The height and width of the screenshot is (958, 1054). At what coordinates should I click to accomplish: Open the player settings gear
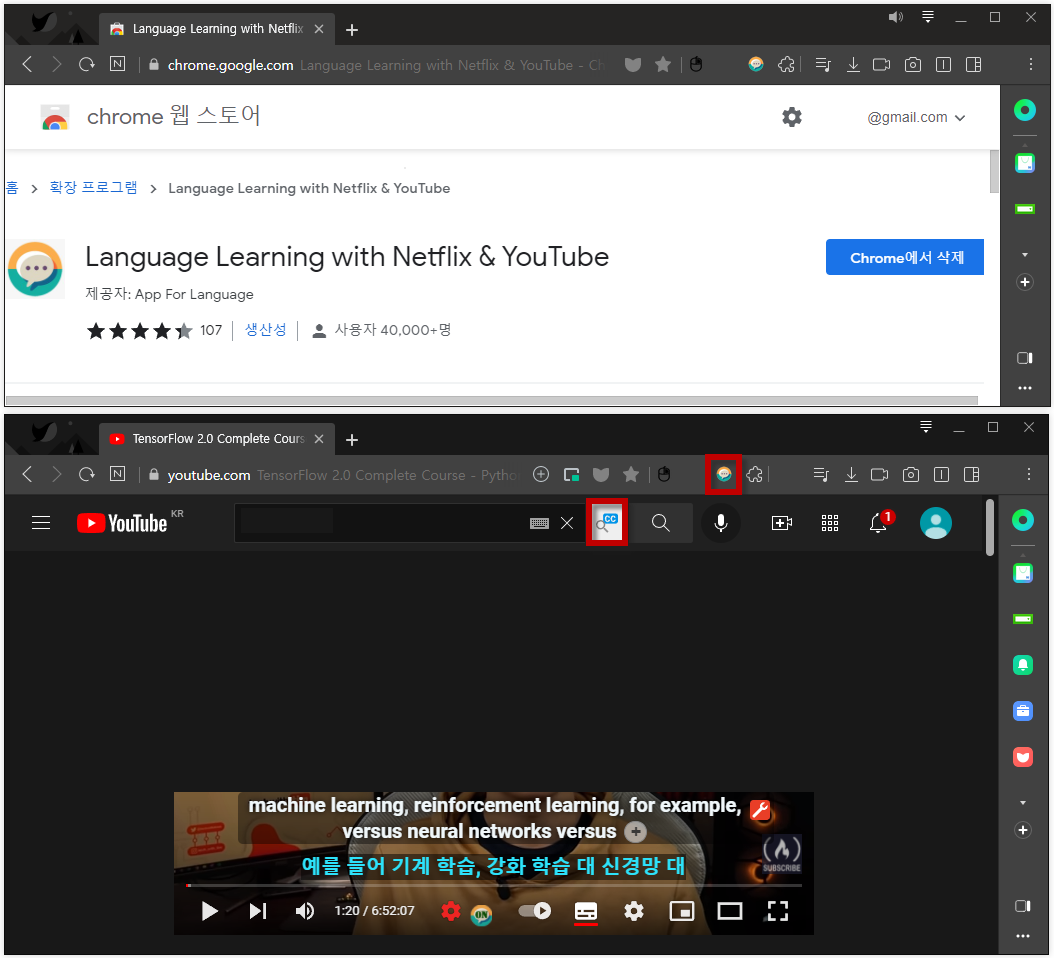coord(633,911)
